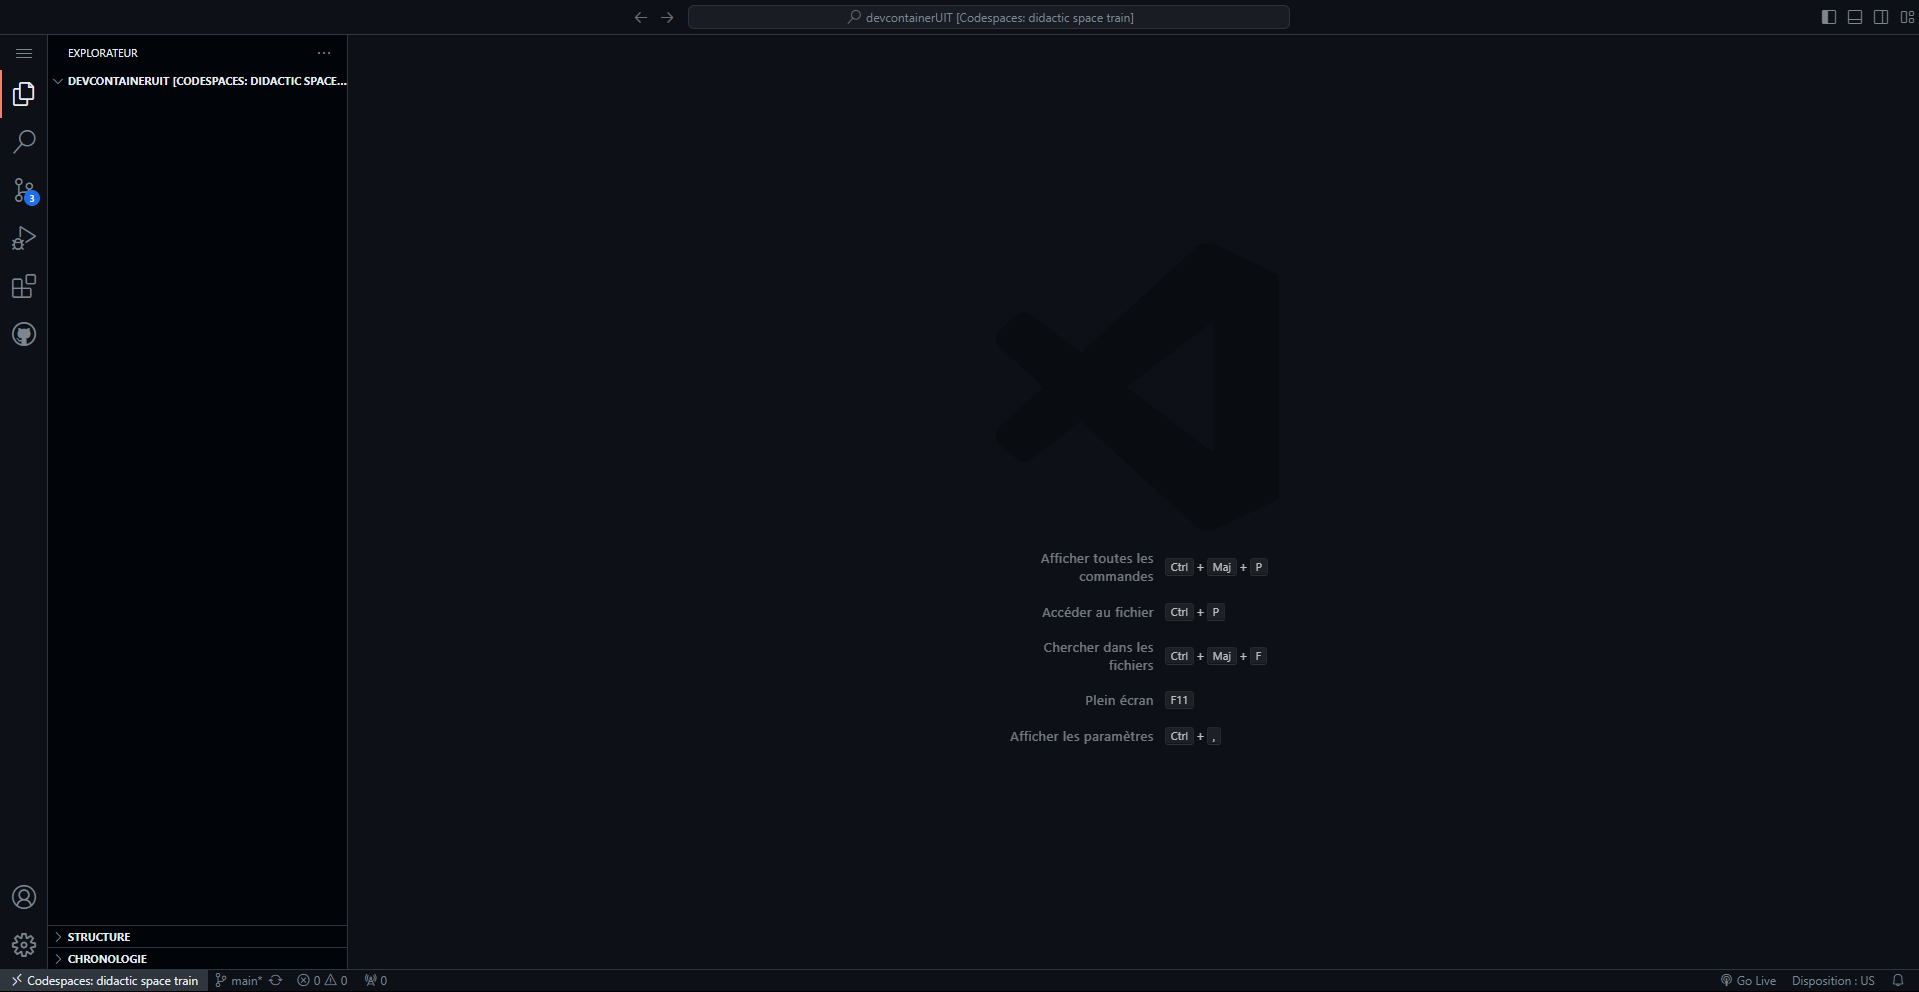
Task: Open the Accounts icon in activity bar
Action: [x=24, y=897]
